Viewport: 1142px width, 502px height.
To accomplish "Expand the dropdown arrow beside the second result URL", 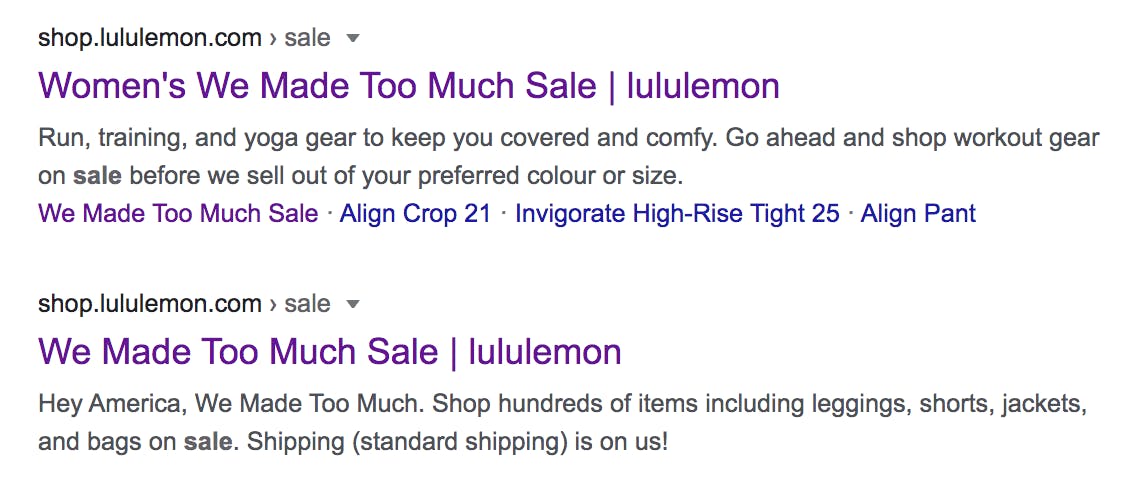I will click(x=352, y=305).
